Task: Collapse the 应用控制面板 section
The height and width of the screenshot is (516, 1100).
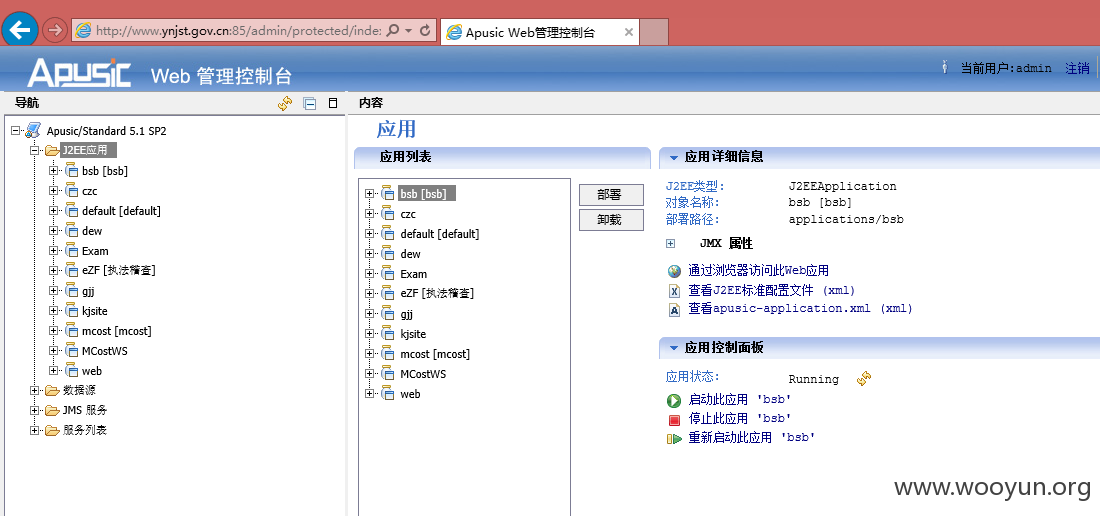Action: click(673, 348)
